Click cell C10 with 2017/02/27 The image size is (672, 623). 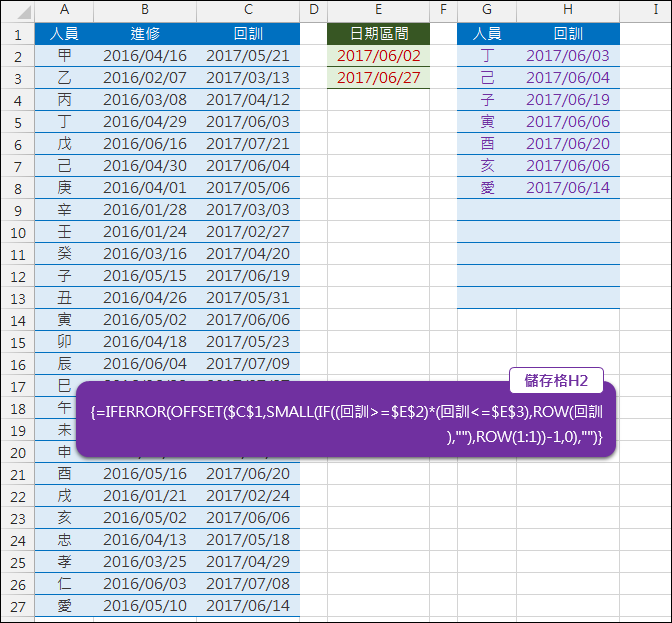coord(248,232)
